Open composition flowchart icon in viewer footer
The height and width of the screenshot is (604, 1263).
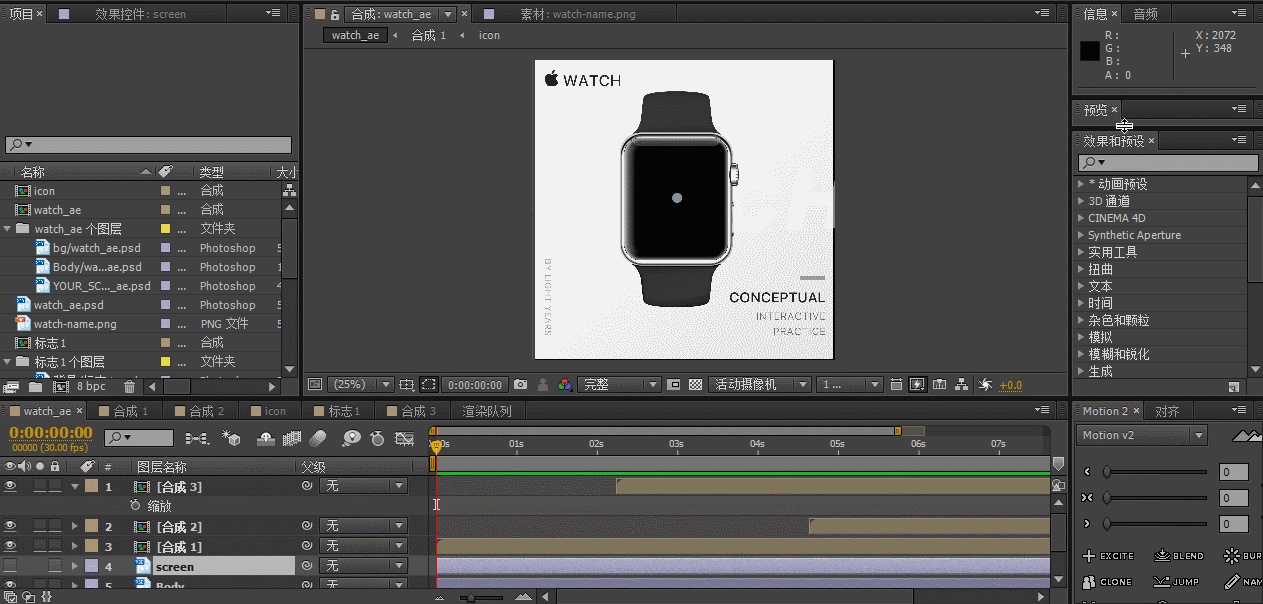pyautogui.click(x=961, y=384)
